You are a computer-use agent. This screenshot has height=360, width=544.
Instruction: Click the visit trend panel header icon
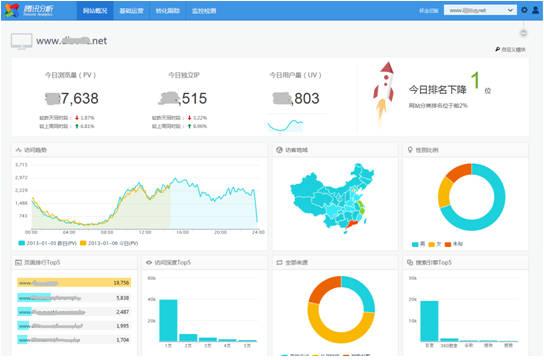pos(18,150)
